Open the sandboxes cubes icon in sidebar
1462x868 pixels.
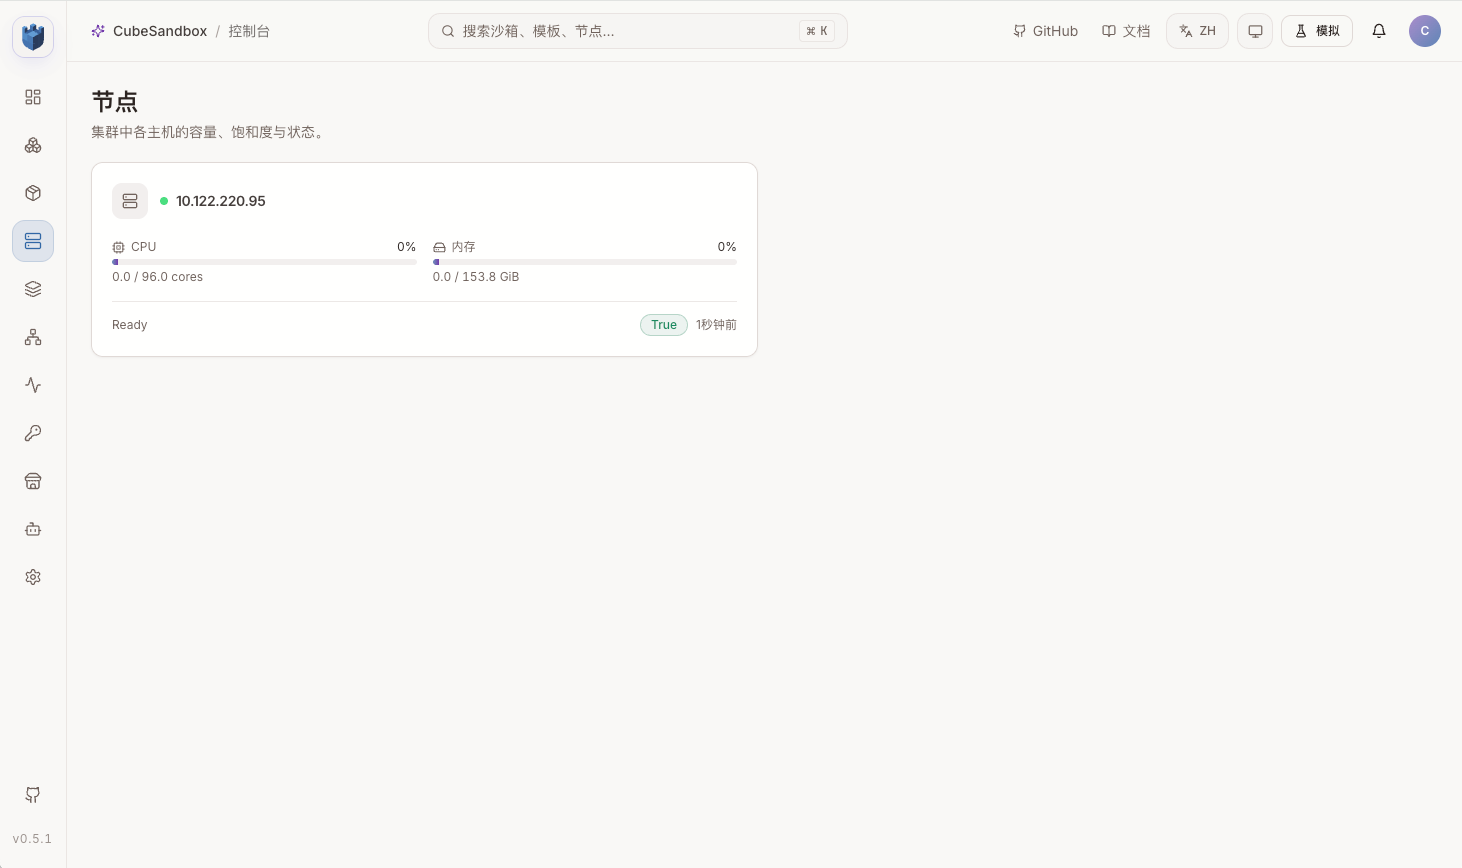(33, 145)
